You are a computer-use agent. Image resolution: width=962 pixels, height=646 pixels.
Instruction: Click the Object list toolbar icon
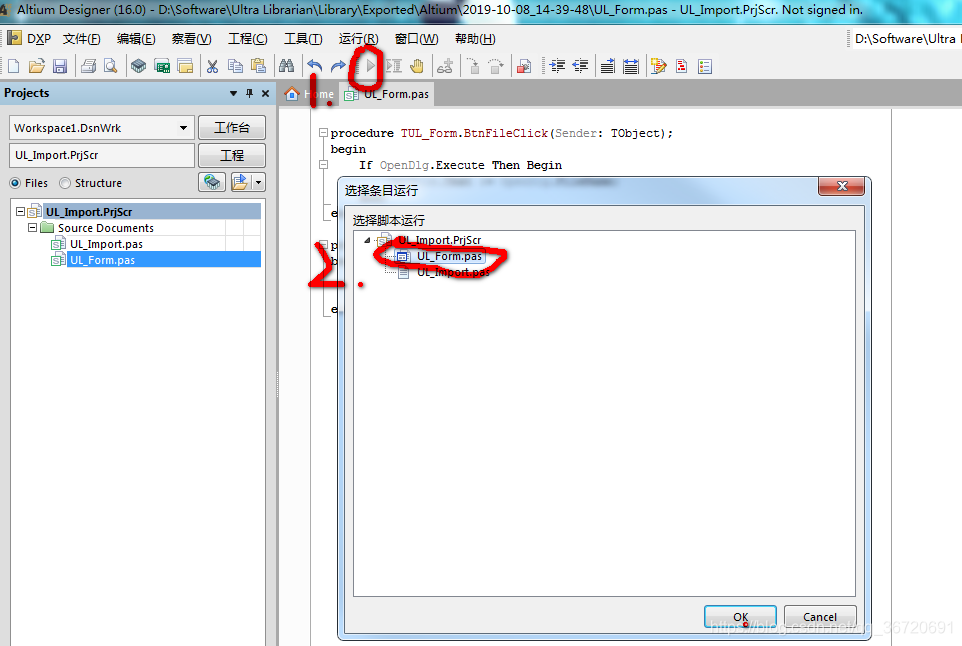click(x=705, y=66)
